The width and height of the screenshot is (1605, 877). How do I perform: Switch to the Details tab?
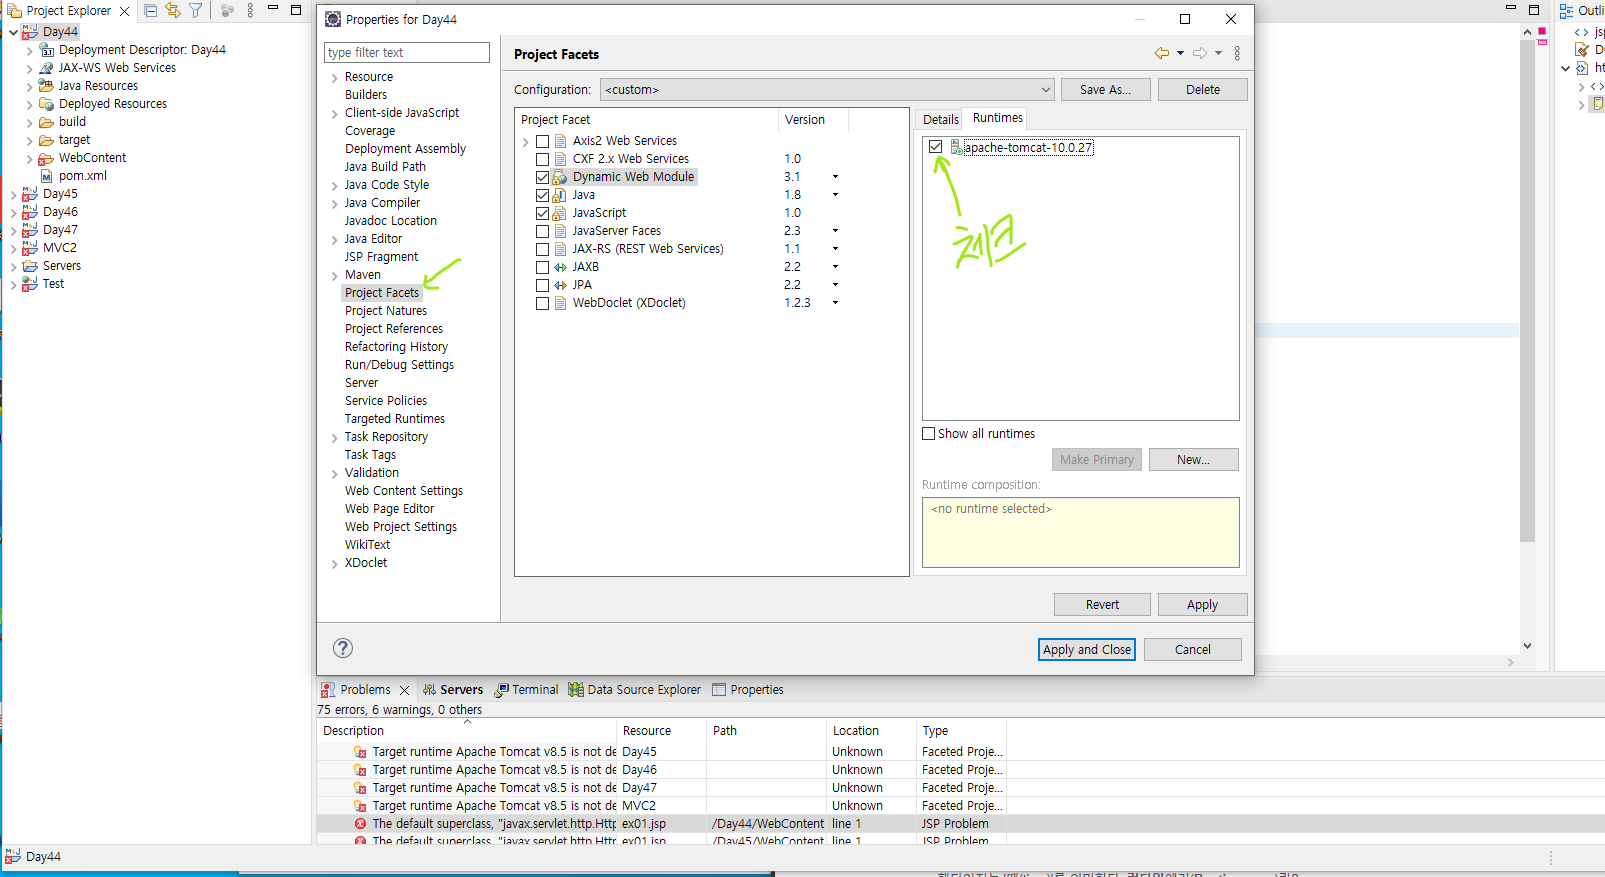[x=940, y=119]
